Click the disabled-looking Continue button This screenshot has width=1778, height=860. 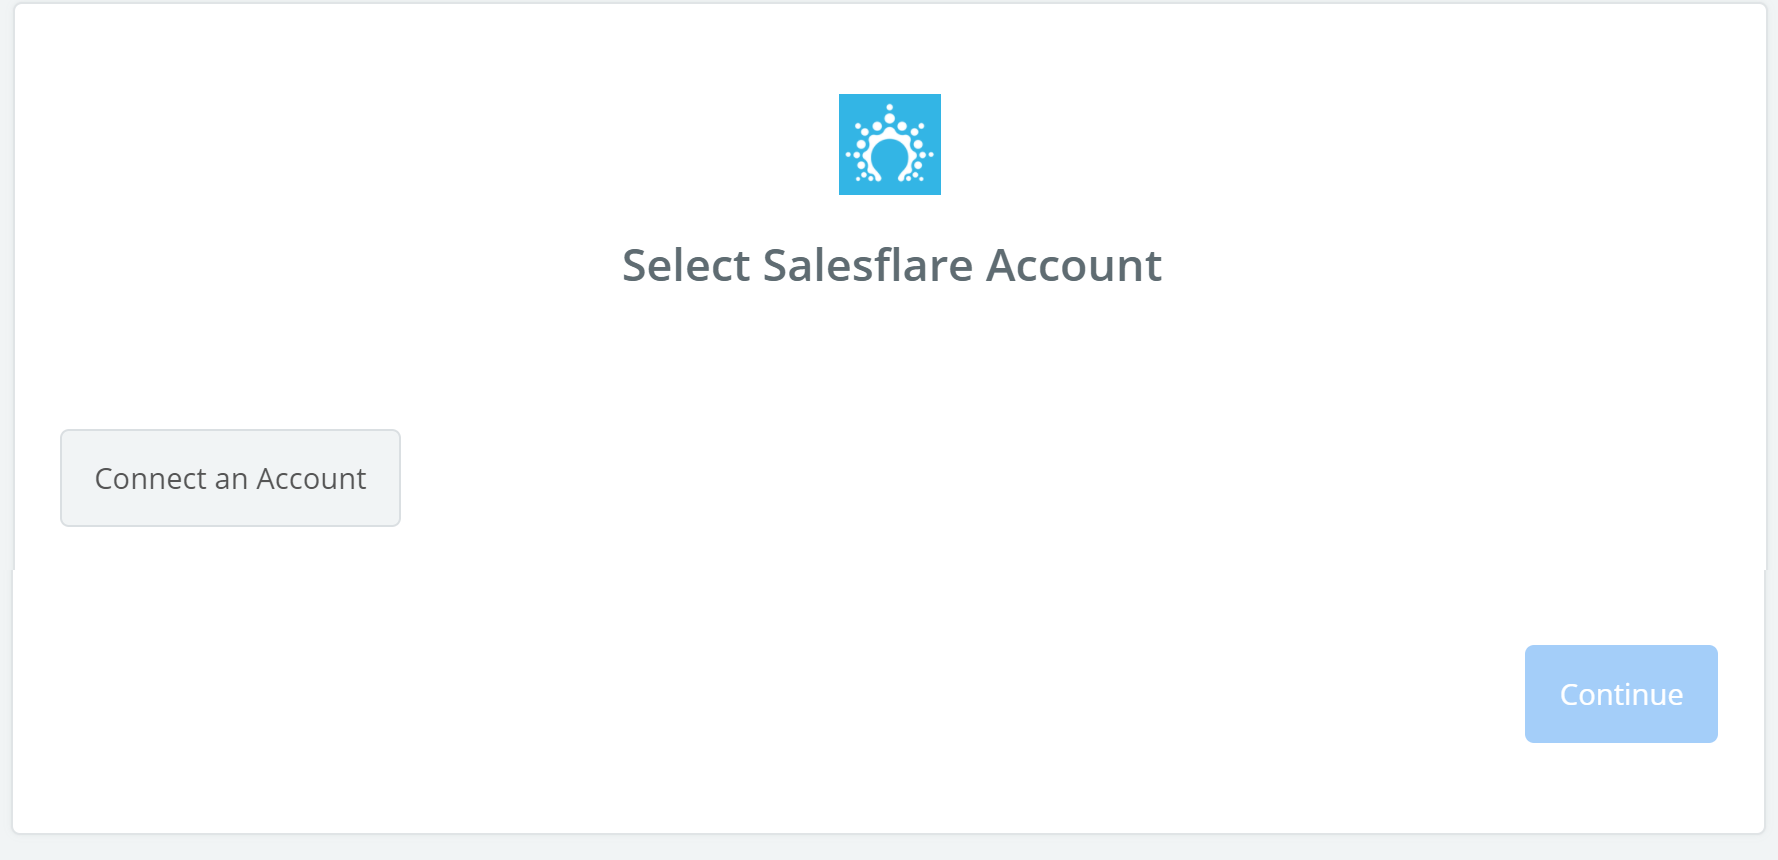(1621, 694)
